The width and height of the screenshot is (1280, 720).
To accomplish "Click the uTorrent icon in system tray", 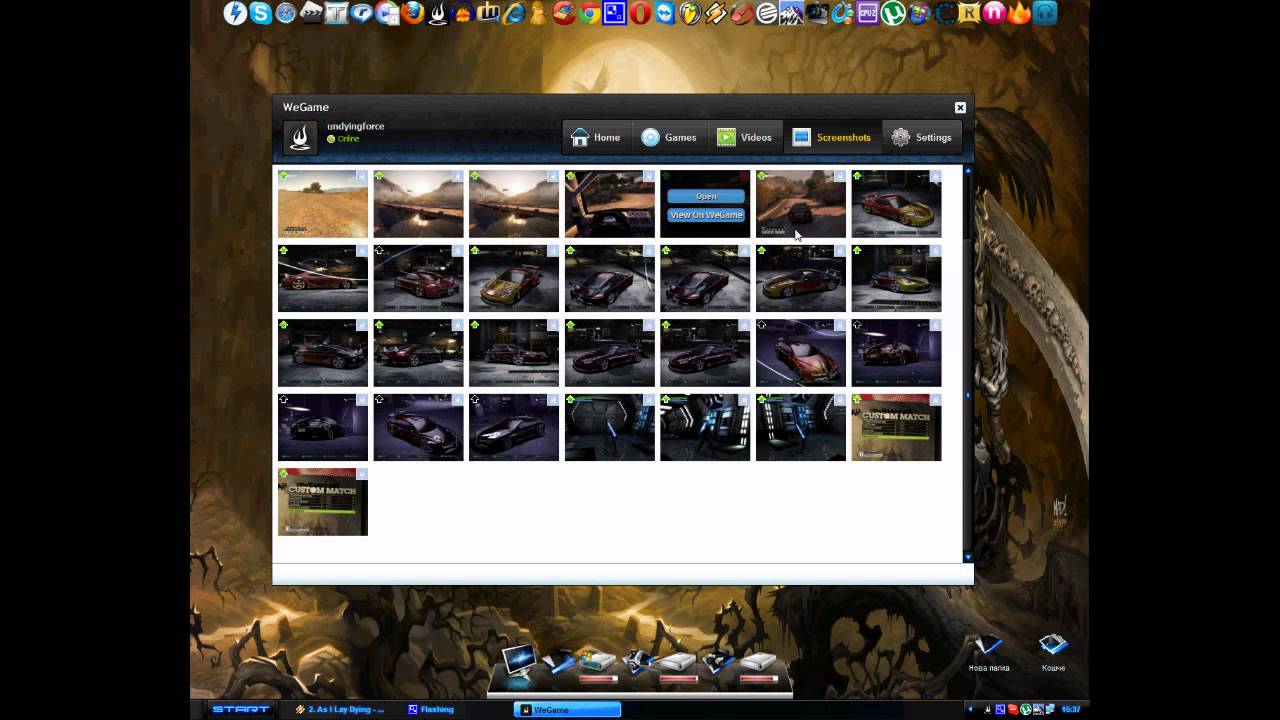I will (x=1026, y=709).
